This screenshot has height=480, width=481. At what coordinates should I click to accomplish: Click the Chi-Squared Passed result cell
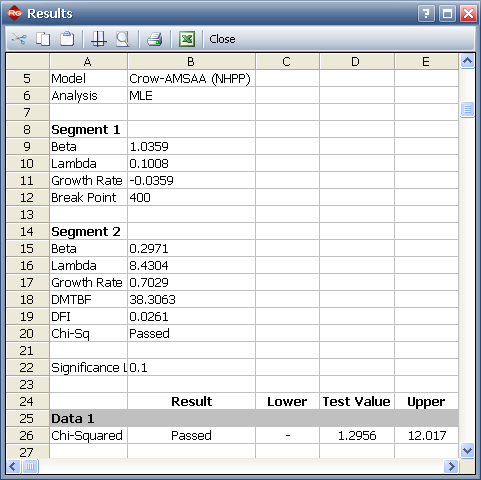(x=191, y=435)
